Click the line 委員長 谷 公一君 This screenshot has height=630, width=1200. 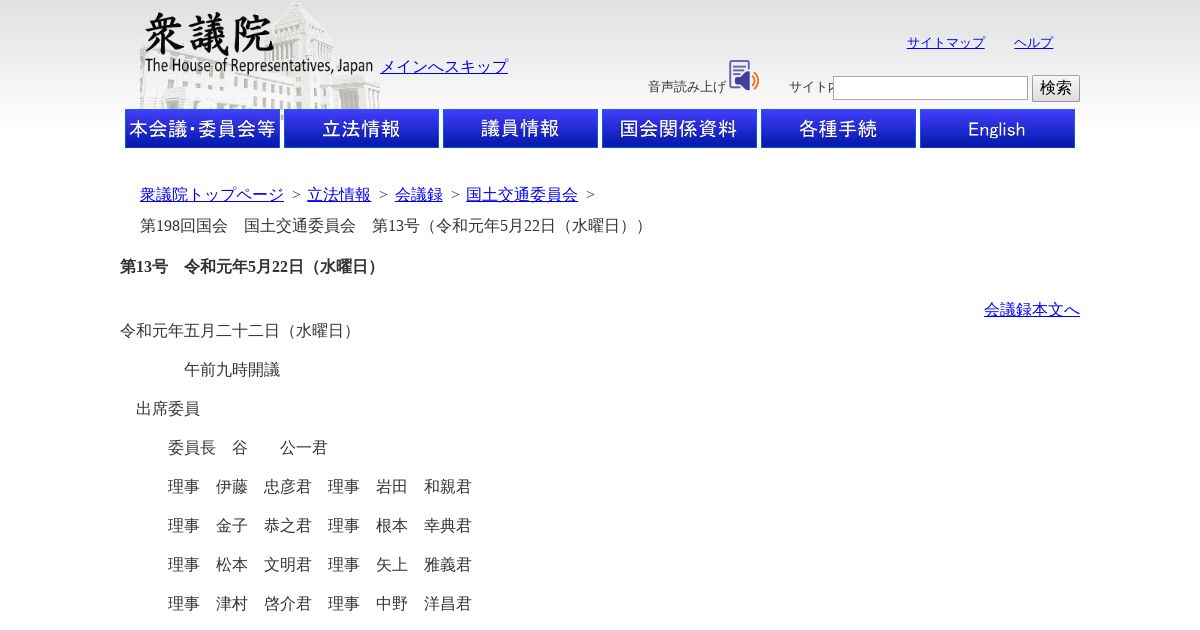click(x=248, y=448)
